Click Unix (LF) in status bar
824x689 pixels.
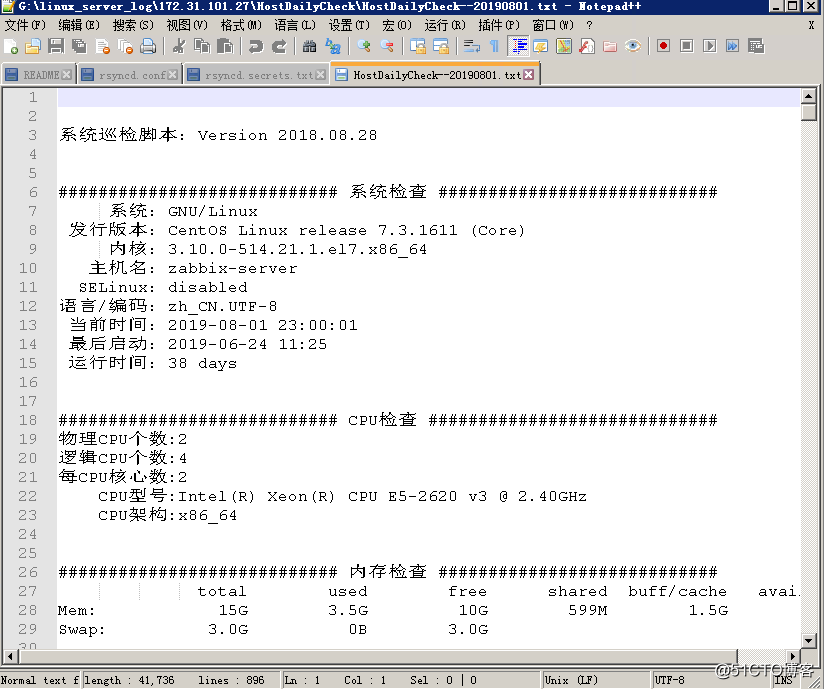tap(571, 680)
